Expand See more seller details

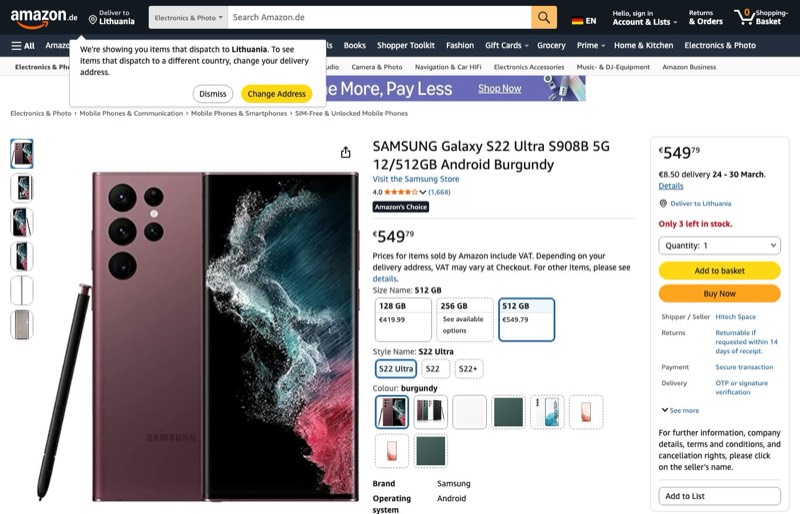[680, 410]
